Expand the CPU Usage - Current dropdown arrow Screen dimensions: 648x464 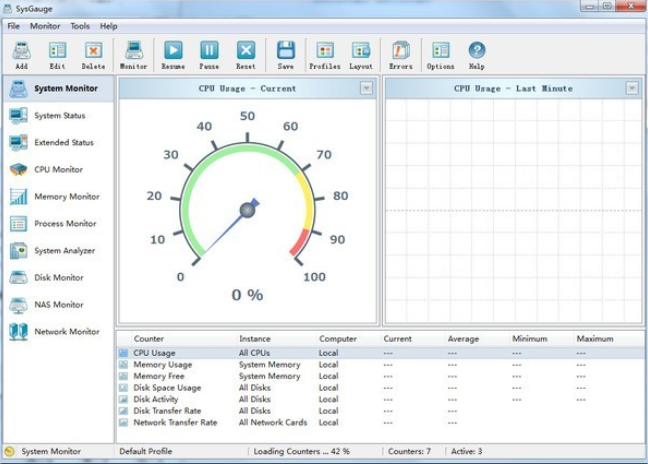click(x=366, y=88)
